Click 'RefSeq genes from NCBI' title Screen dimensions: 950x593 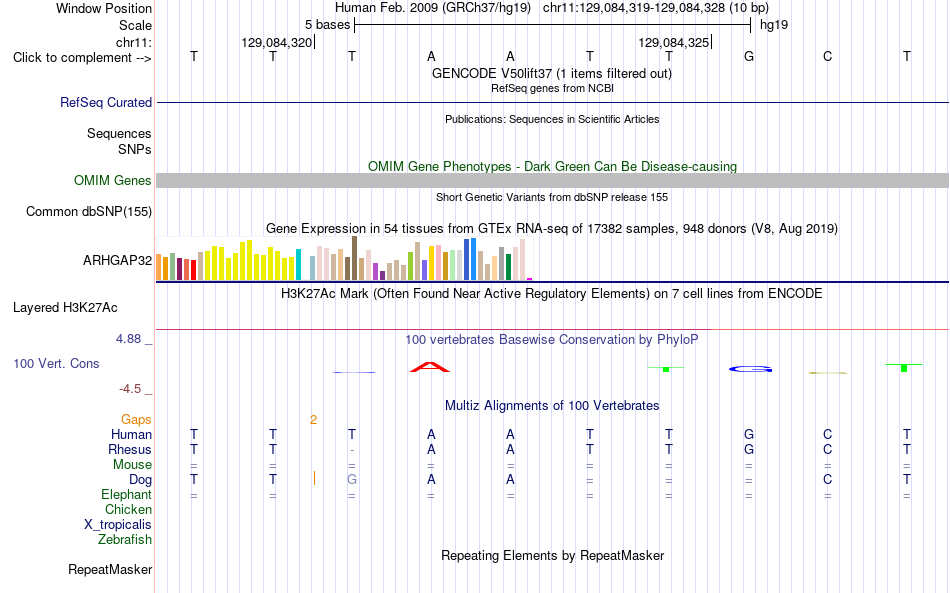(552, 88)
